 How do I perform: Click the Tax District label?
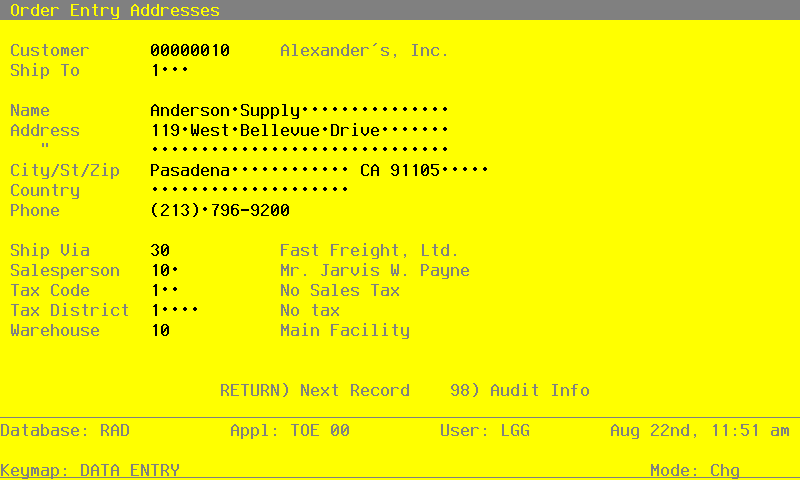click(x=69, y=310)
